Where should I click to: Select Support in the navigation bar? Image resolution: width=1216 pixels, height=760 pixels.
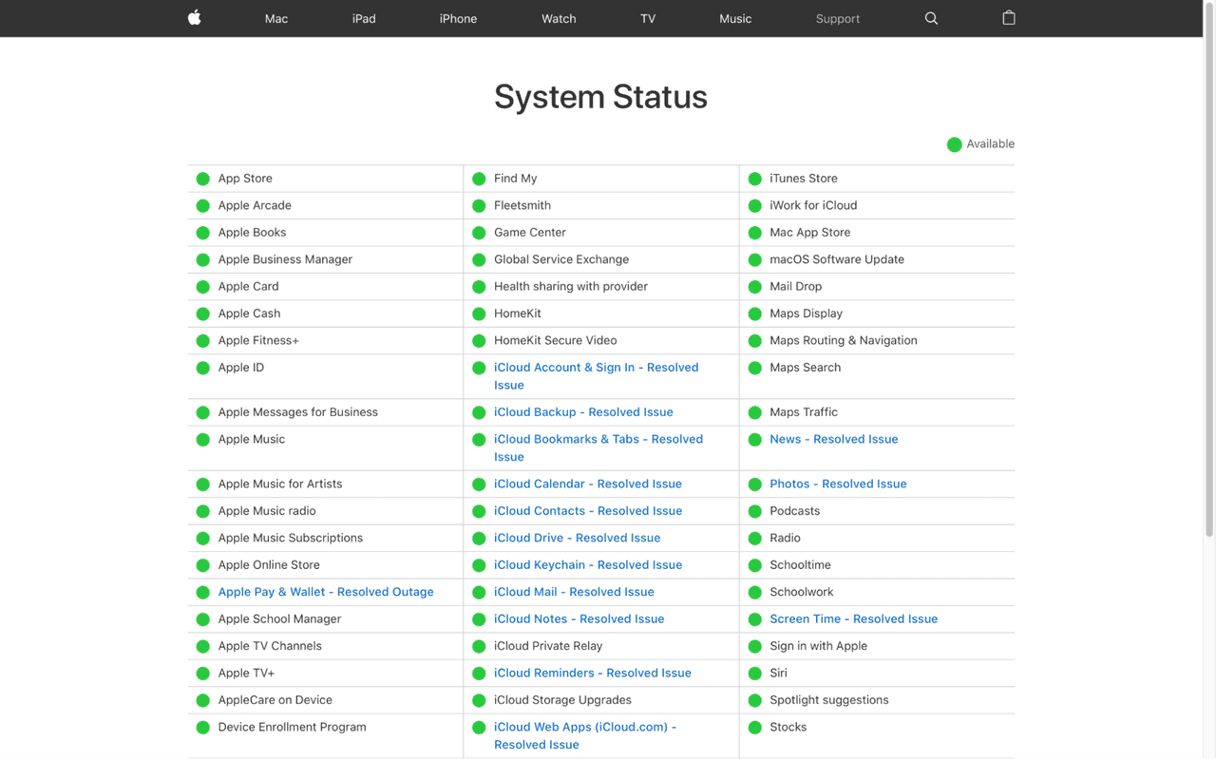tap(837, 19)
